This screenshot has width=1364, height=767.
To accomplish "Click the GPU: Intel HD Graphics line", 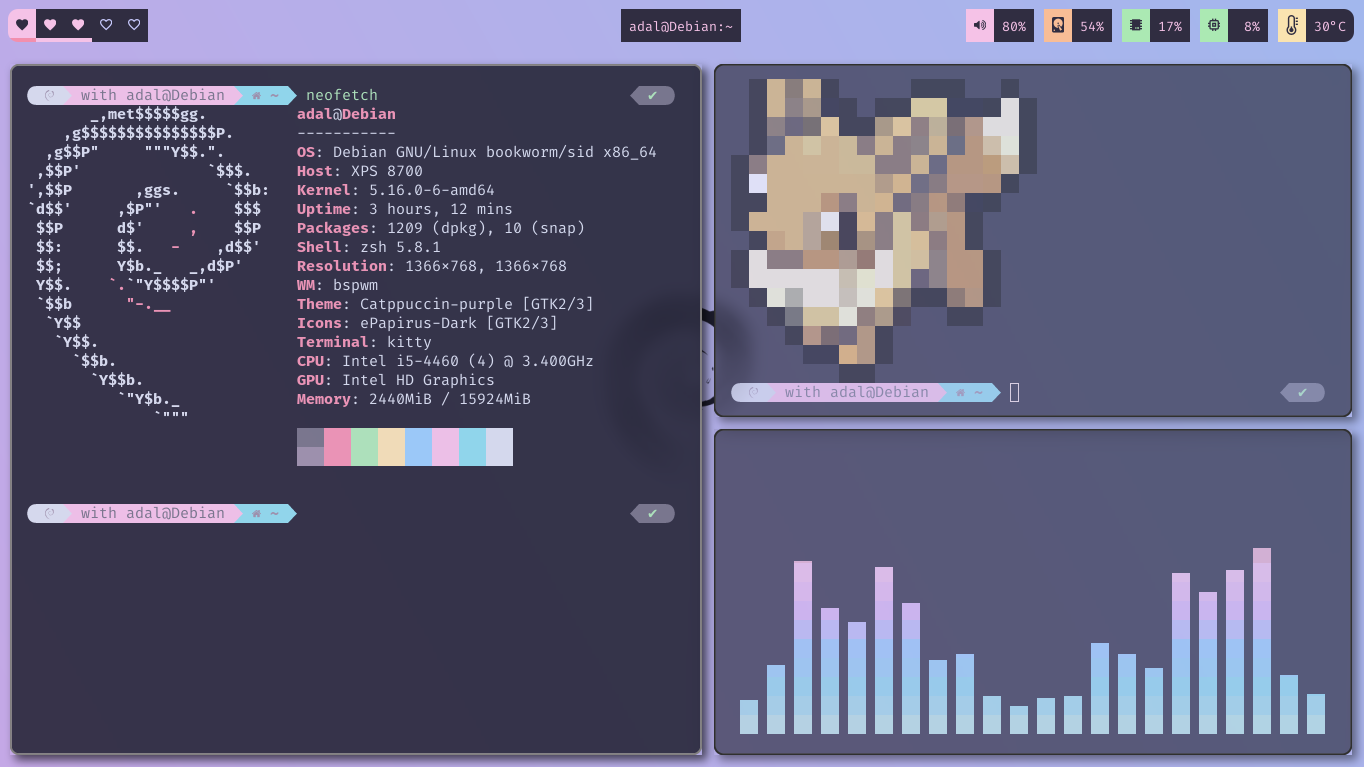I will click(x=396, y=380).
